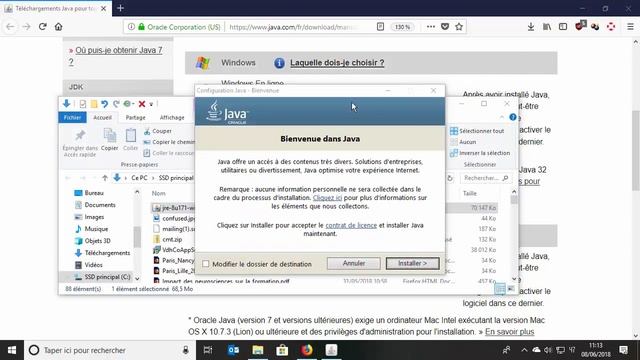The image size is (640, 360).
Task: Select SSD principal (C:) in navigation pane
Action: tap(102, 277)
